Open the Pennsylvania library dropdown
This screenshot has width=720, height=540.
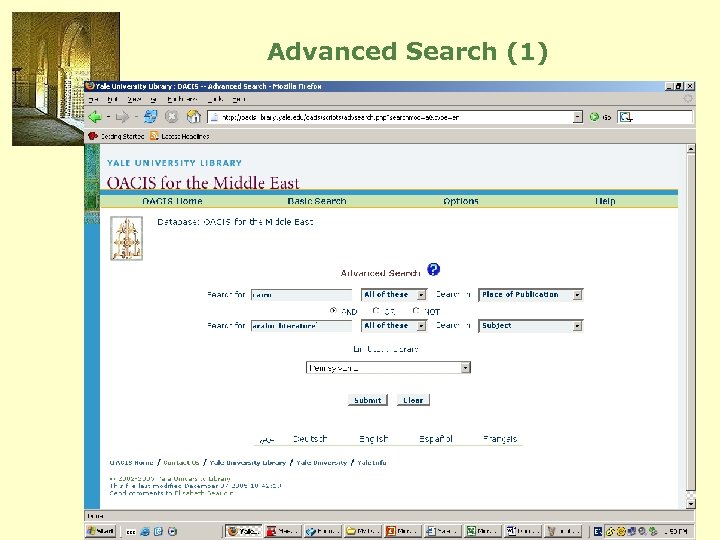click(388, 368)
